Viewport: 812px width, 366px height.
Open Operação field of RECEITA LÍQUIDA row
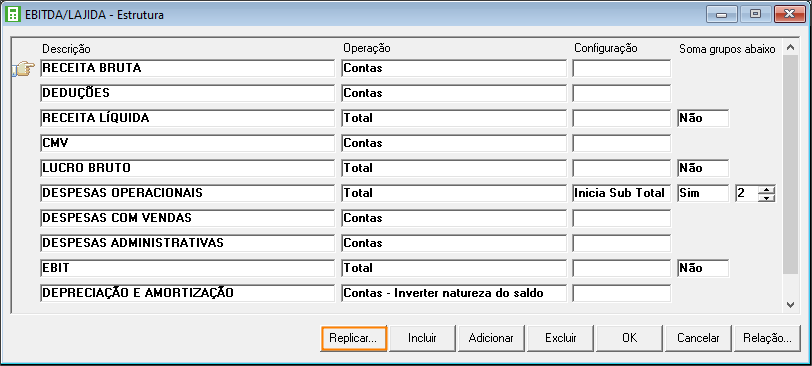click(x=454, y=118)
